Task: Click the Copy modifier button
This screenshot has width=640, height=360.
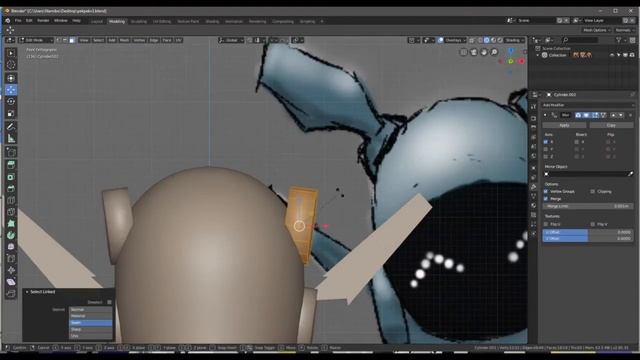Action: [611, 125]
